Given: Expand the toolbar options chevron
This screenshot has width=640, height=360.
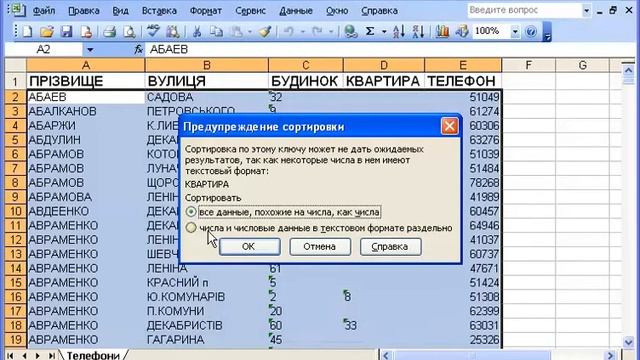Looking at the screenshot, I should 547,33.
